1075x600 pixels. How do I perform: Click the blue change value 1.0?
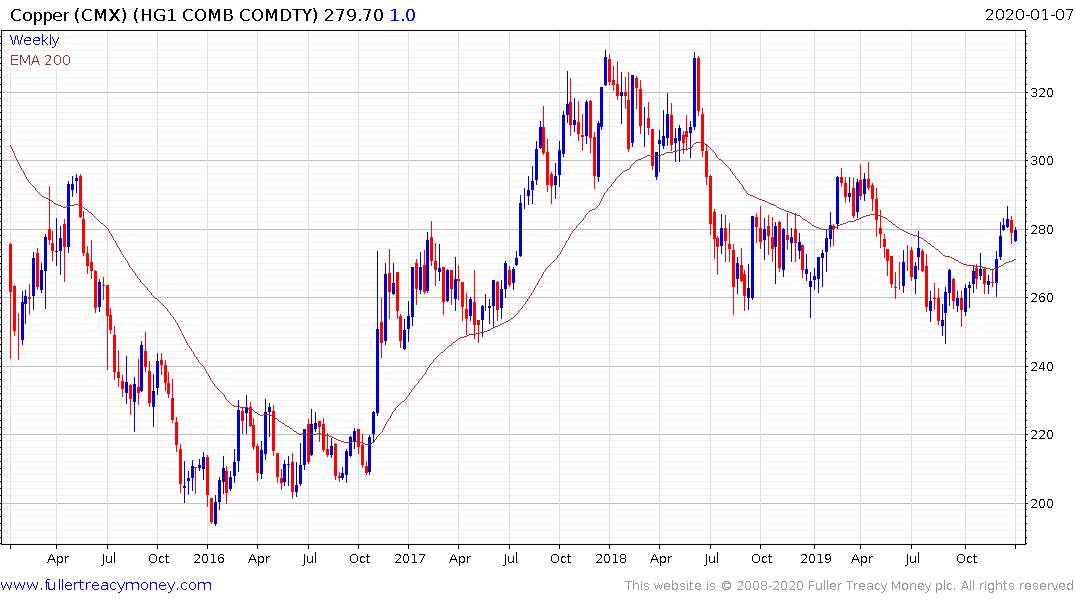point(402,15)
